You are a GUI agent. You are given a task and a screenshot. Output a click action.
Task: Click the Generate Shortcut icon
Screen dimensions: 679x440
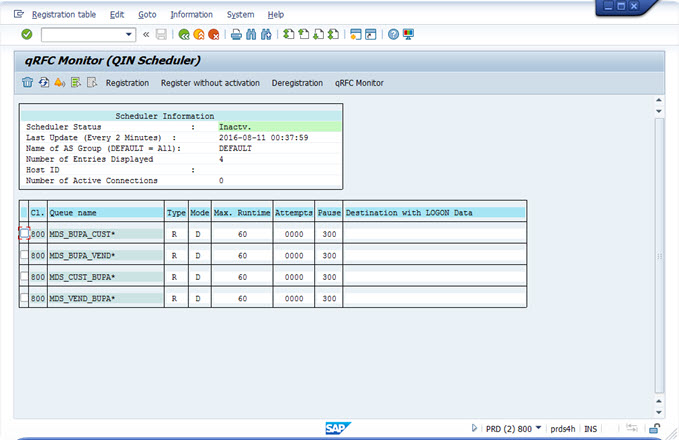pyautogui.click(x=371, y=34)
